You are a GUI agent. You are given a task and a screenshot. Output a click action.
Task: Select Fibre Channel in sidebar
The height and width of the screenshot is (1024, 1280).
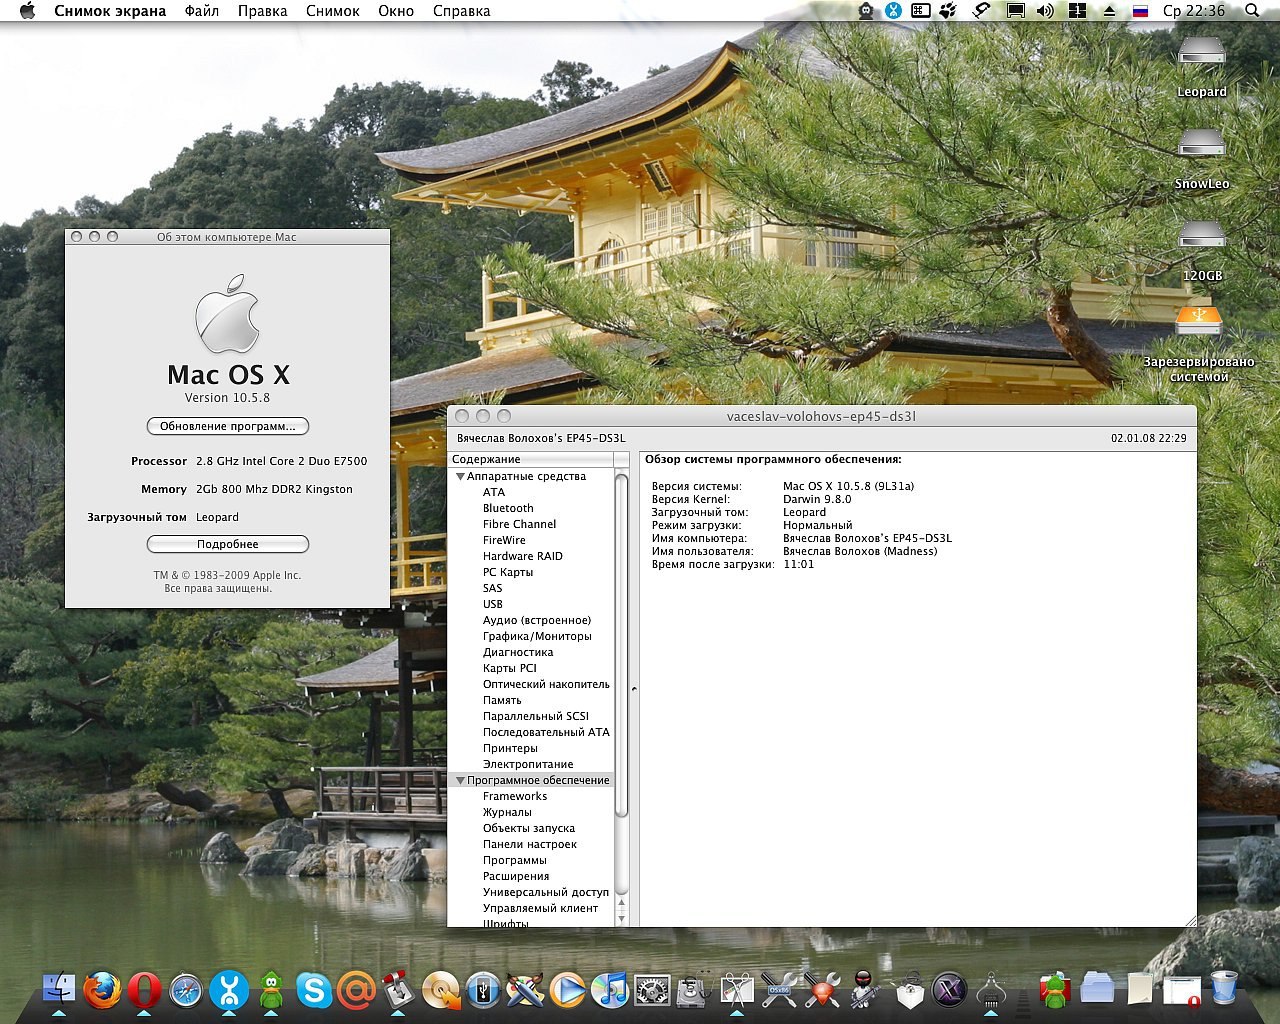click(519, 524)
